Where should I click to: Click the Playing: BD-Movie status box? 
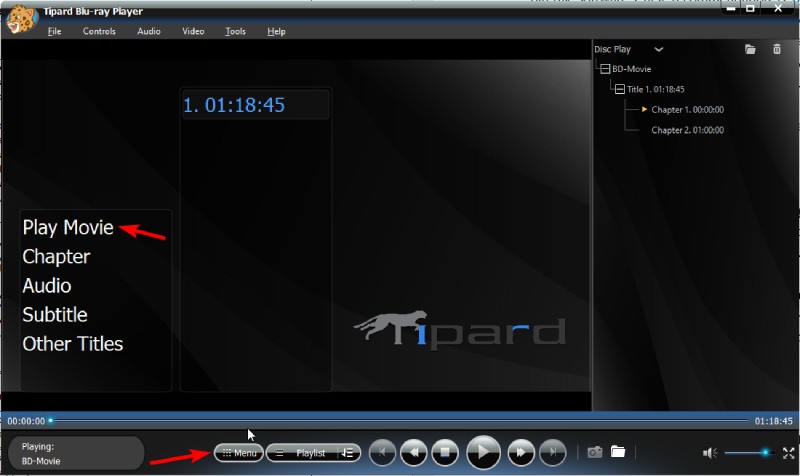(x=76, y=453)
